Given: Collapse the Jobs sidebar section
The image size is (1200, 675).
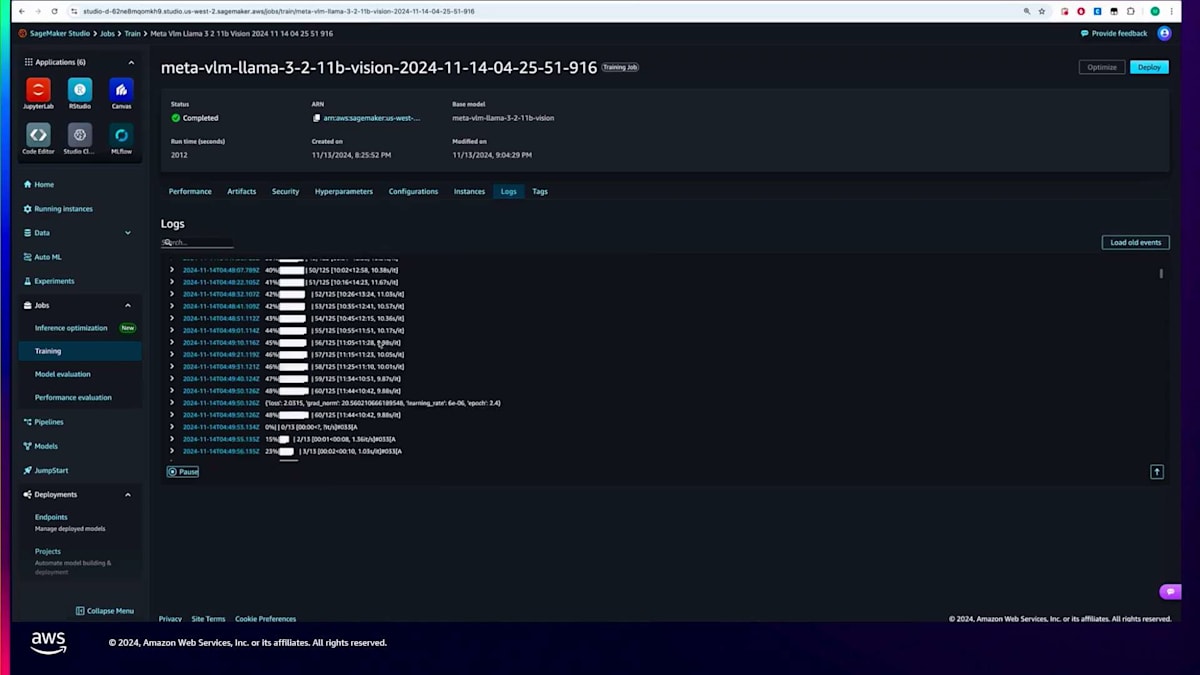Looking at the screenshot, I should (128, 305).
